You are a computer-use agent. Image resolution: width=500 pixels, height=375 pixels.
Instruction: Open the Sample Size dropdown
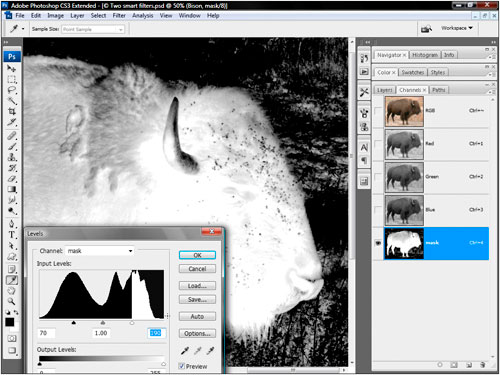coord(93,29)
